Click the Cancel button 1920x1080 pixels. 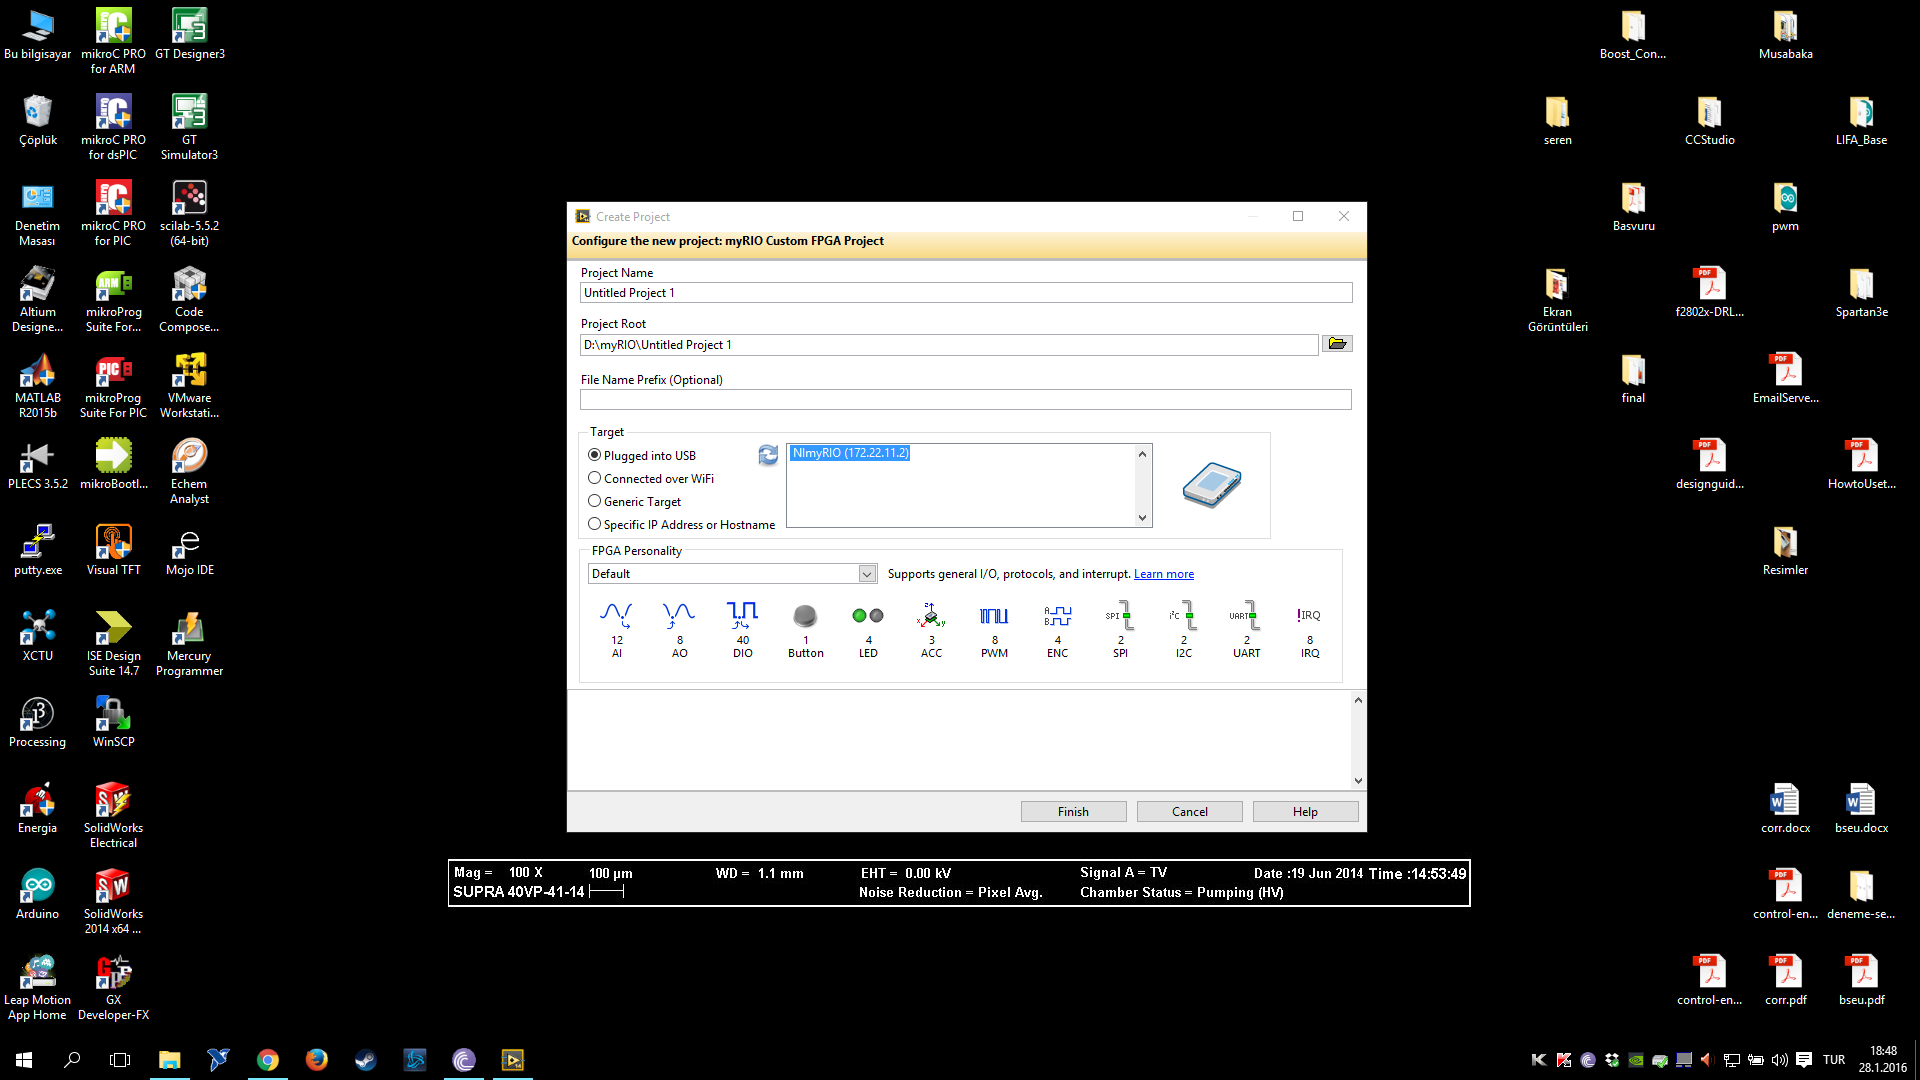coord(1189,811)
